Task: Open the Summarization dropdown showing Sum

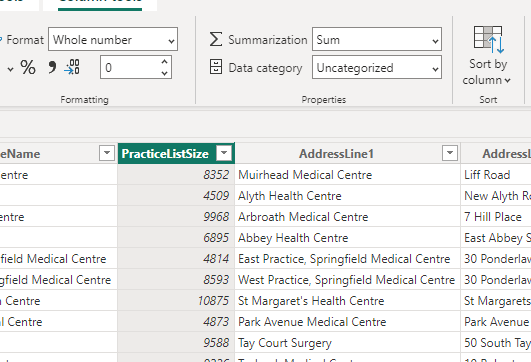Action: point(377,39)
